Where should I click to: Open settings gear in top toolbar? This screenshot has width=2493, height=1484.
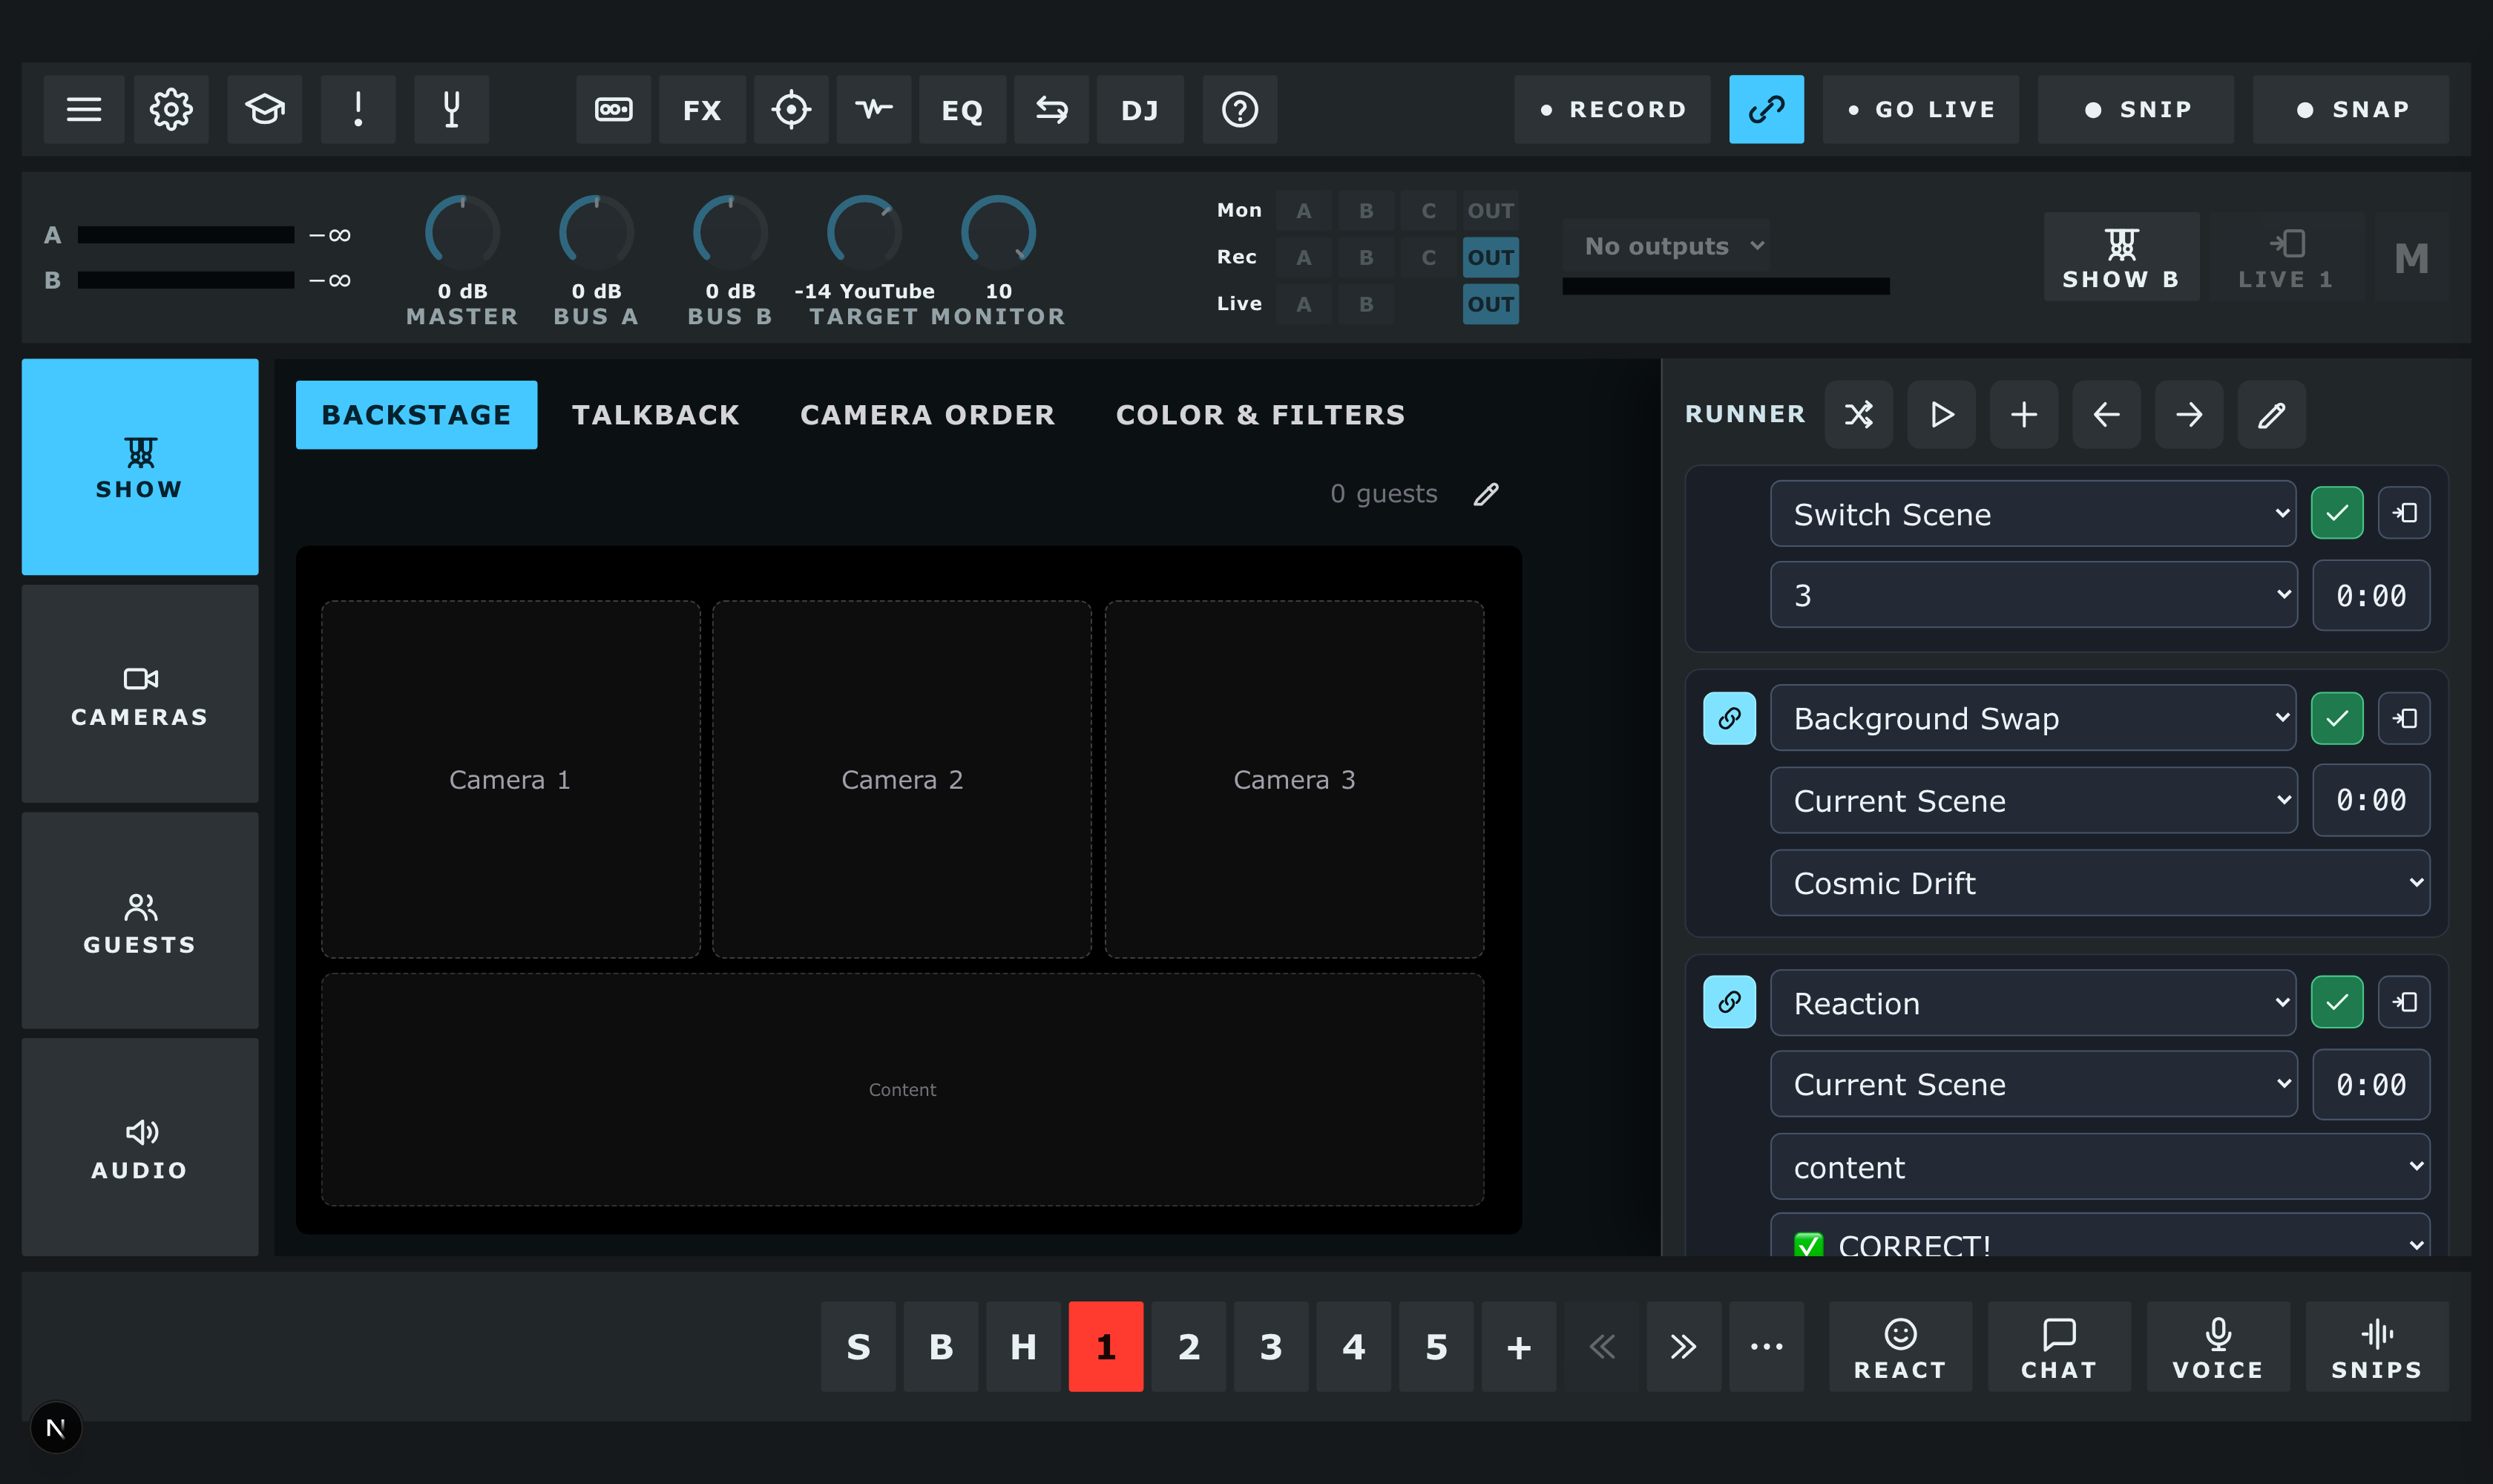coord(171,109)
